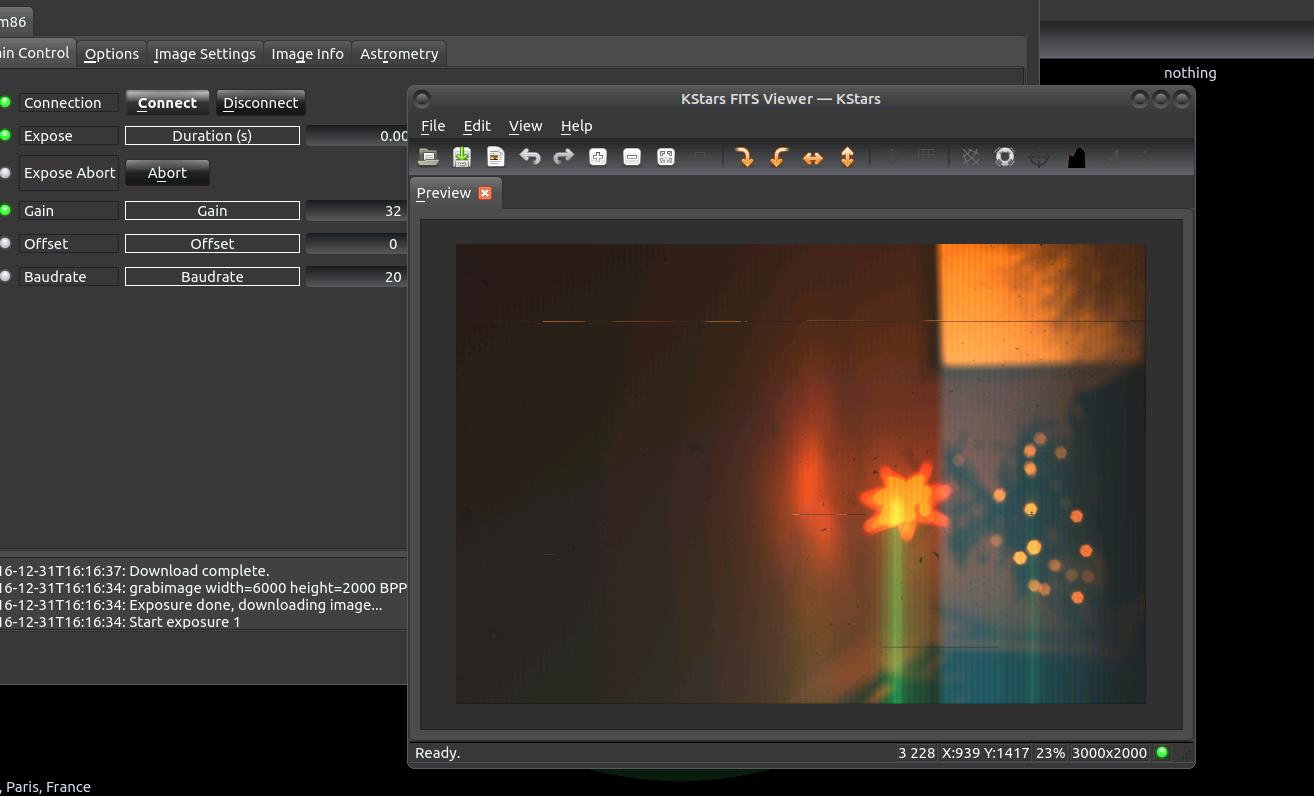Click the grabimage width=6000 log line
Image resolution: width=1314 pixels, height=796 pixels.
point(203,588)
